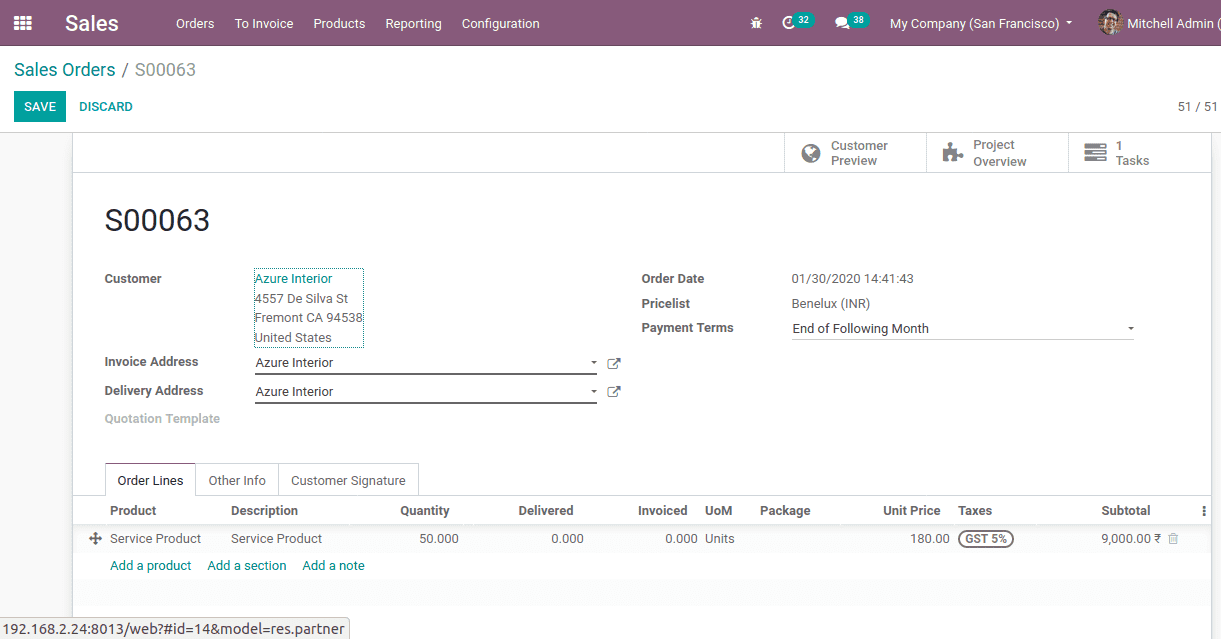Screen dimensions: 1221x639
Task: Open optional columns kebab menu
Action: pos(1203,511)
